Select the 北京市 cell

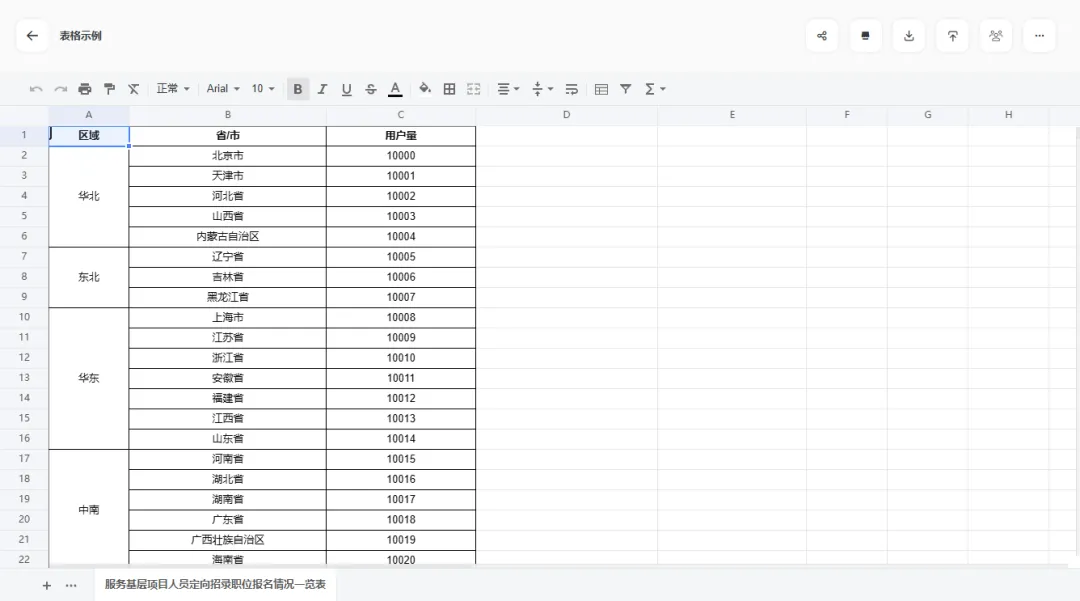coord(228,156)
